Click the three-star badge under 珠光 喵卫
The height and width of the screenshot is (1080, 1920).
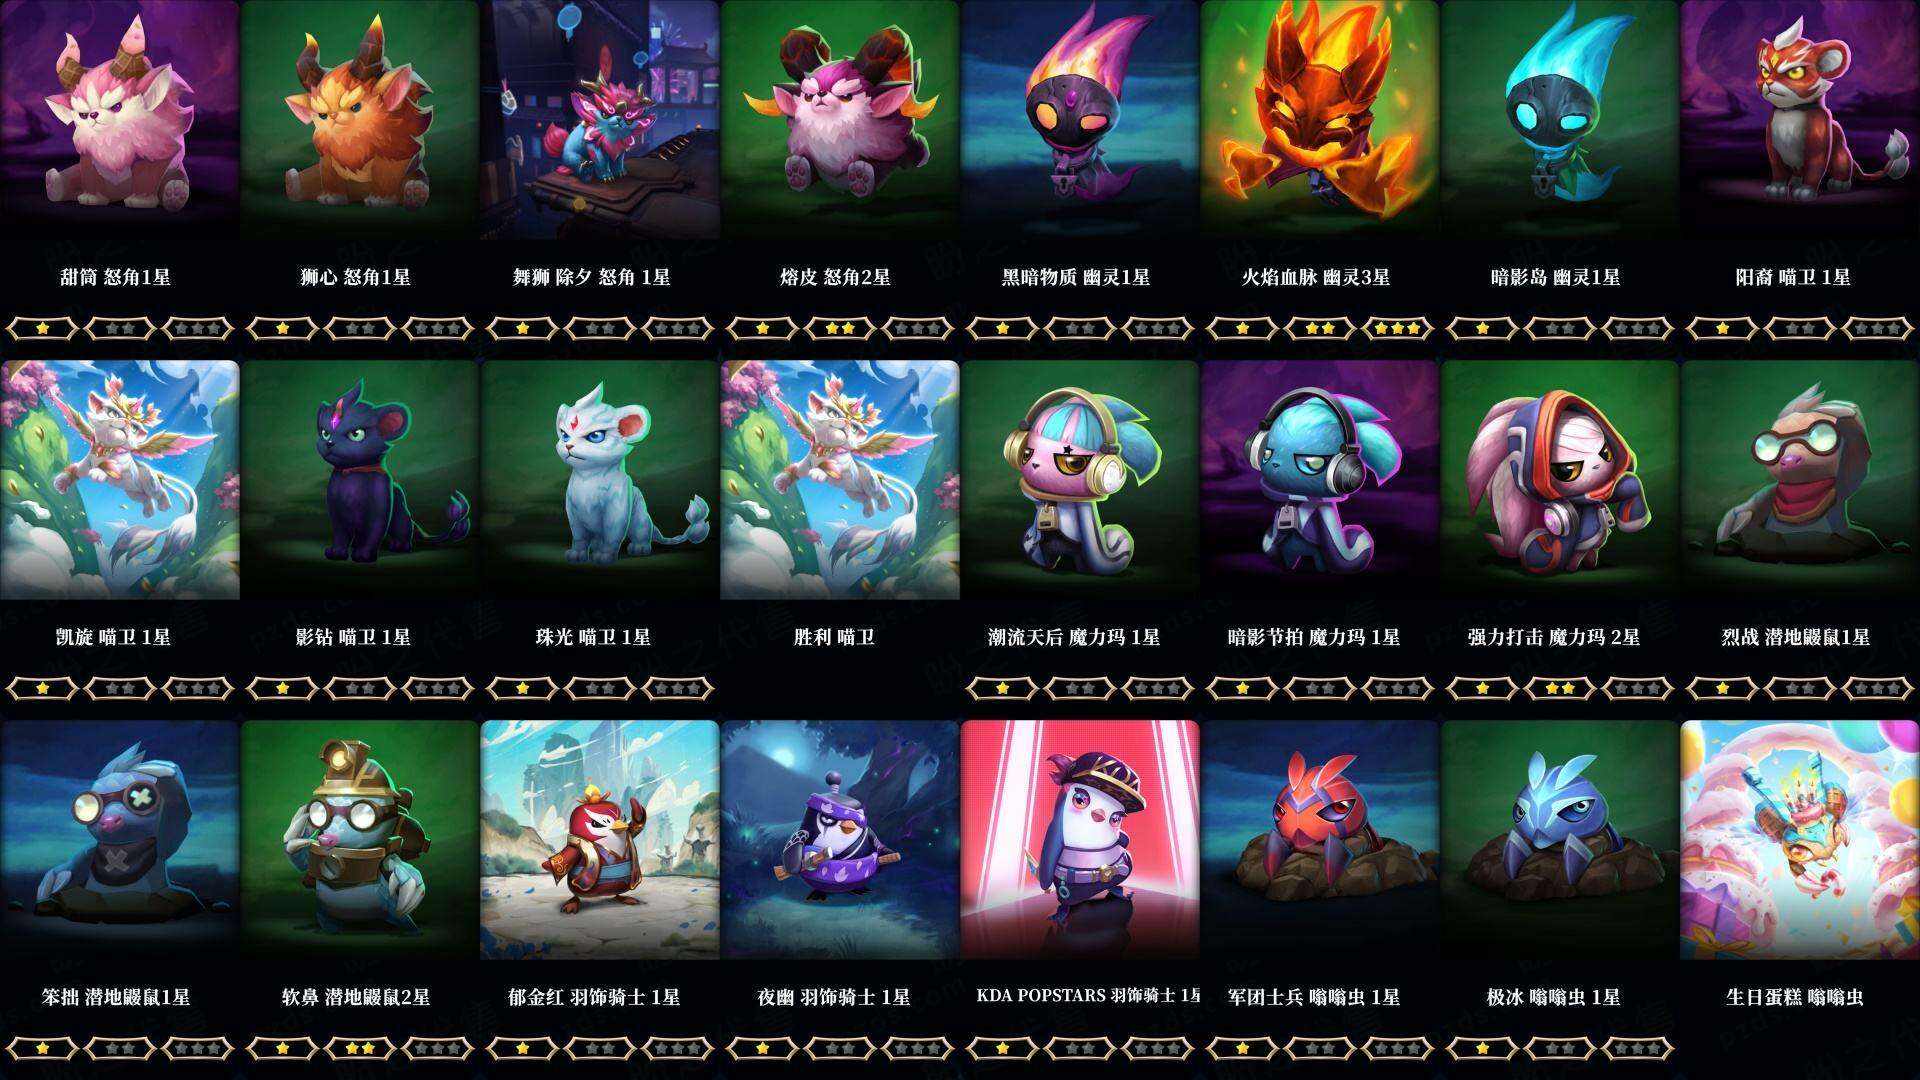point(678,688)
